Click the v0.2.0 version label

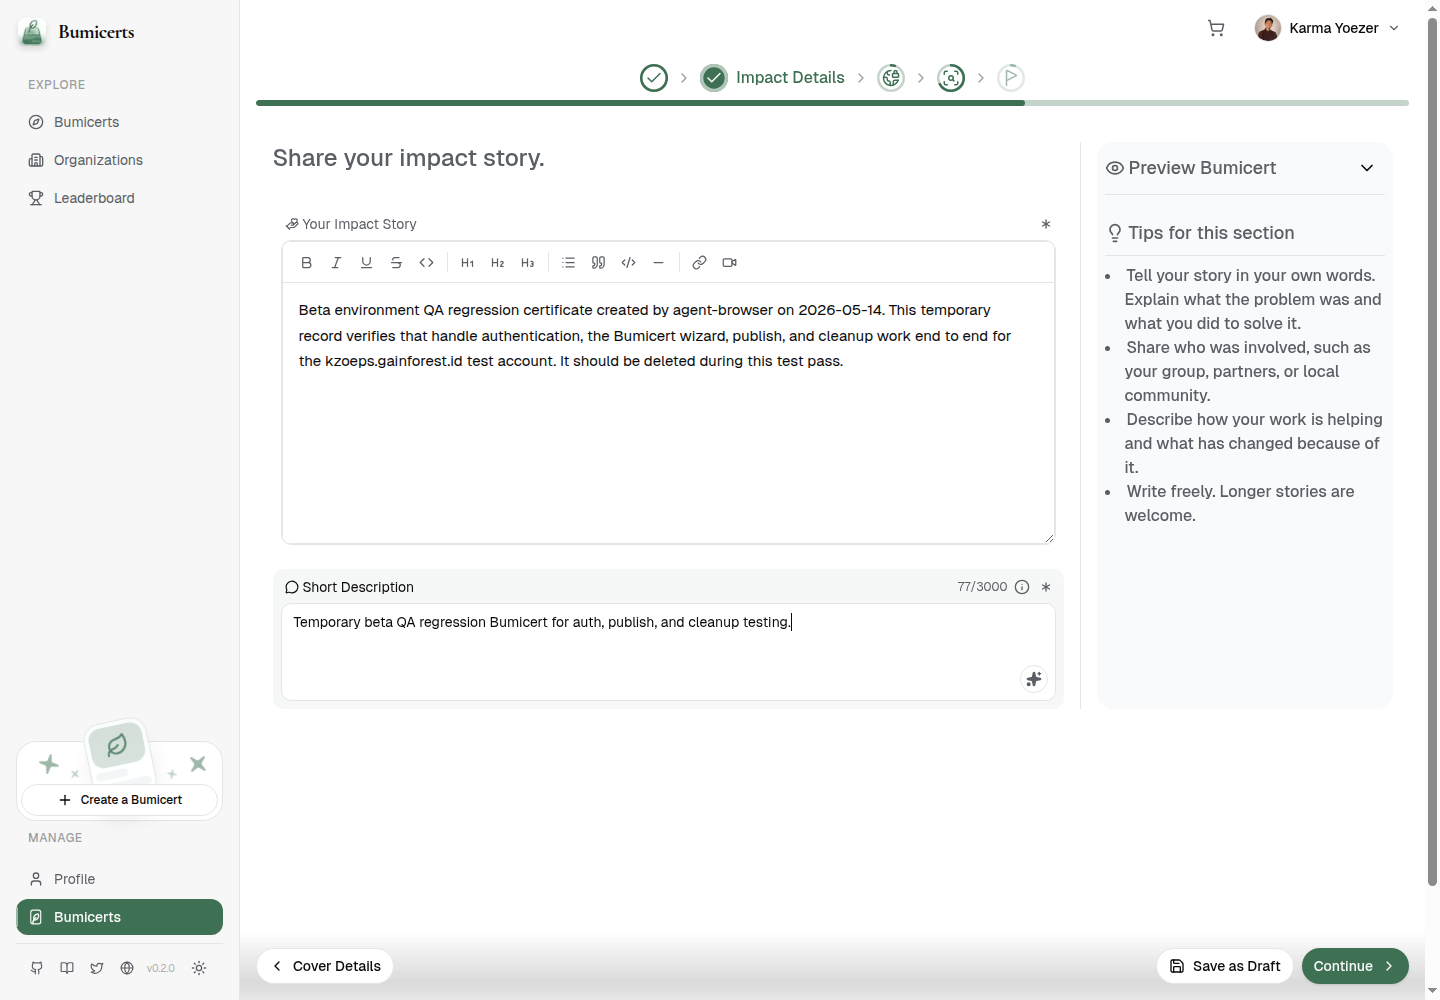point(161,968)
